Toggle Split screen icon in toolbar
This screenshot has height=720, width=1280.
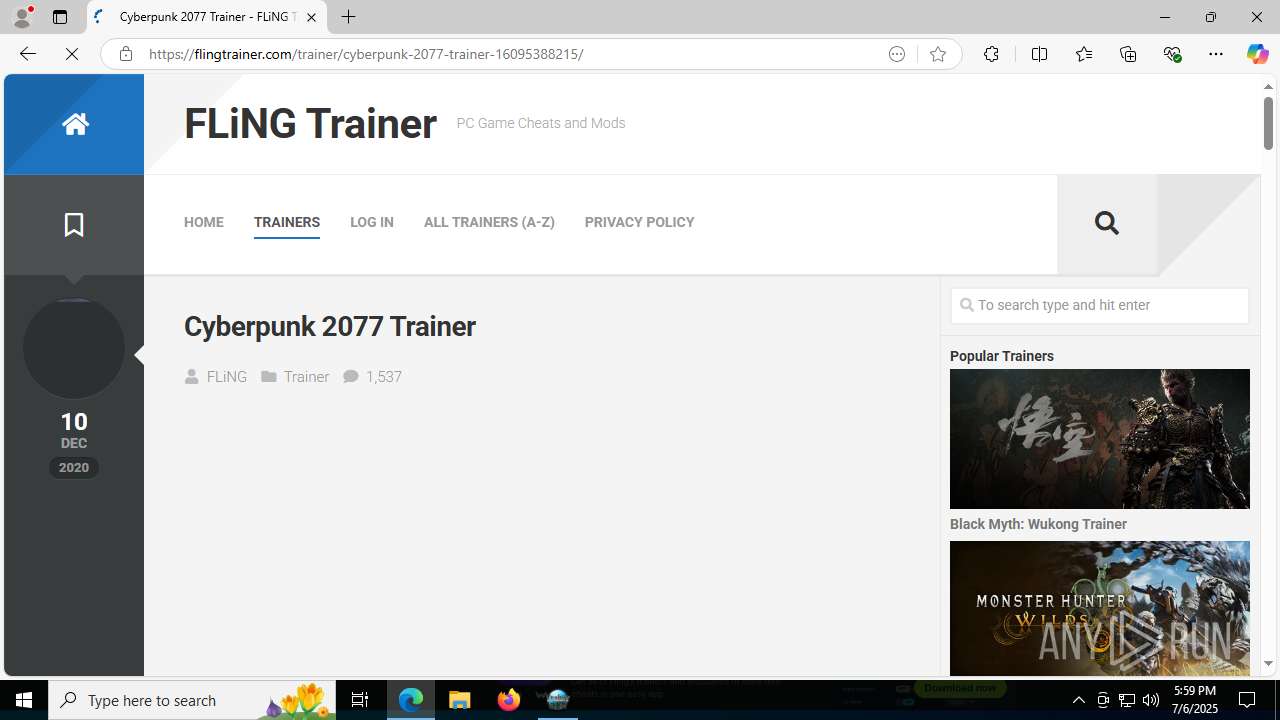coord(1039,54)
